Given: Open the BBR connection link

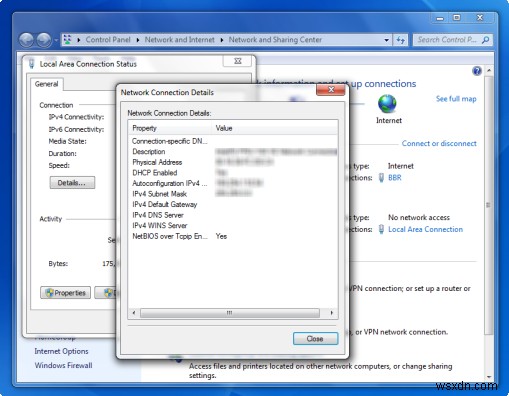Looking at the screenshot, I should pos(395,178).
